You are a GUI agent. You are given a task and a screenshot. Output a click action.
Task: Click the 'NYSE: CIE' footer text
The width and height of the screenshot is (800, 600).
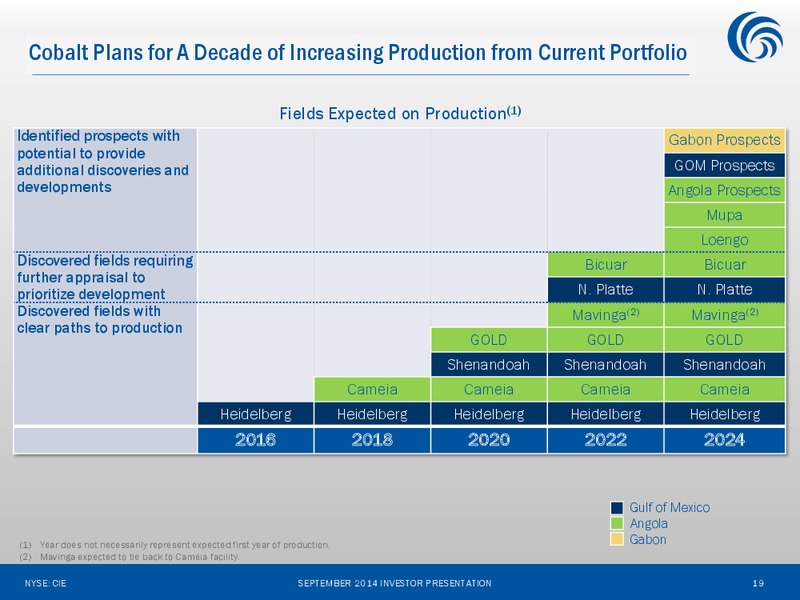pyautogui.click(x=45, y=583)
